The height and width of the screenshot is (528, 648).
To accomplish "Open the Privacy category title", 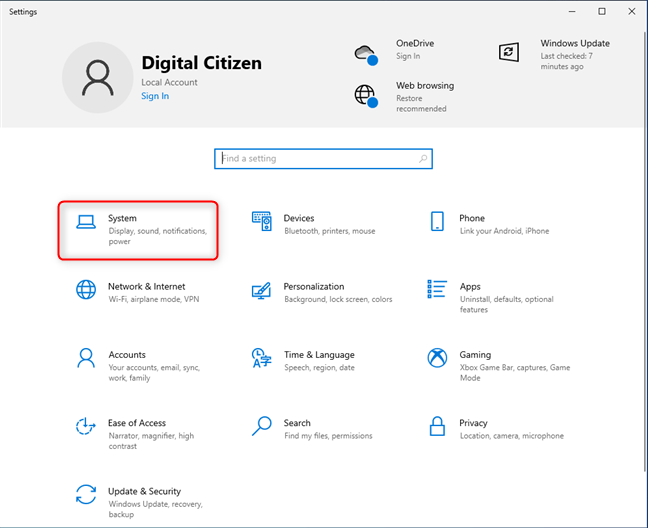I will click(x=473, y=423).
